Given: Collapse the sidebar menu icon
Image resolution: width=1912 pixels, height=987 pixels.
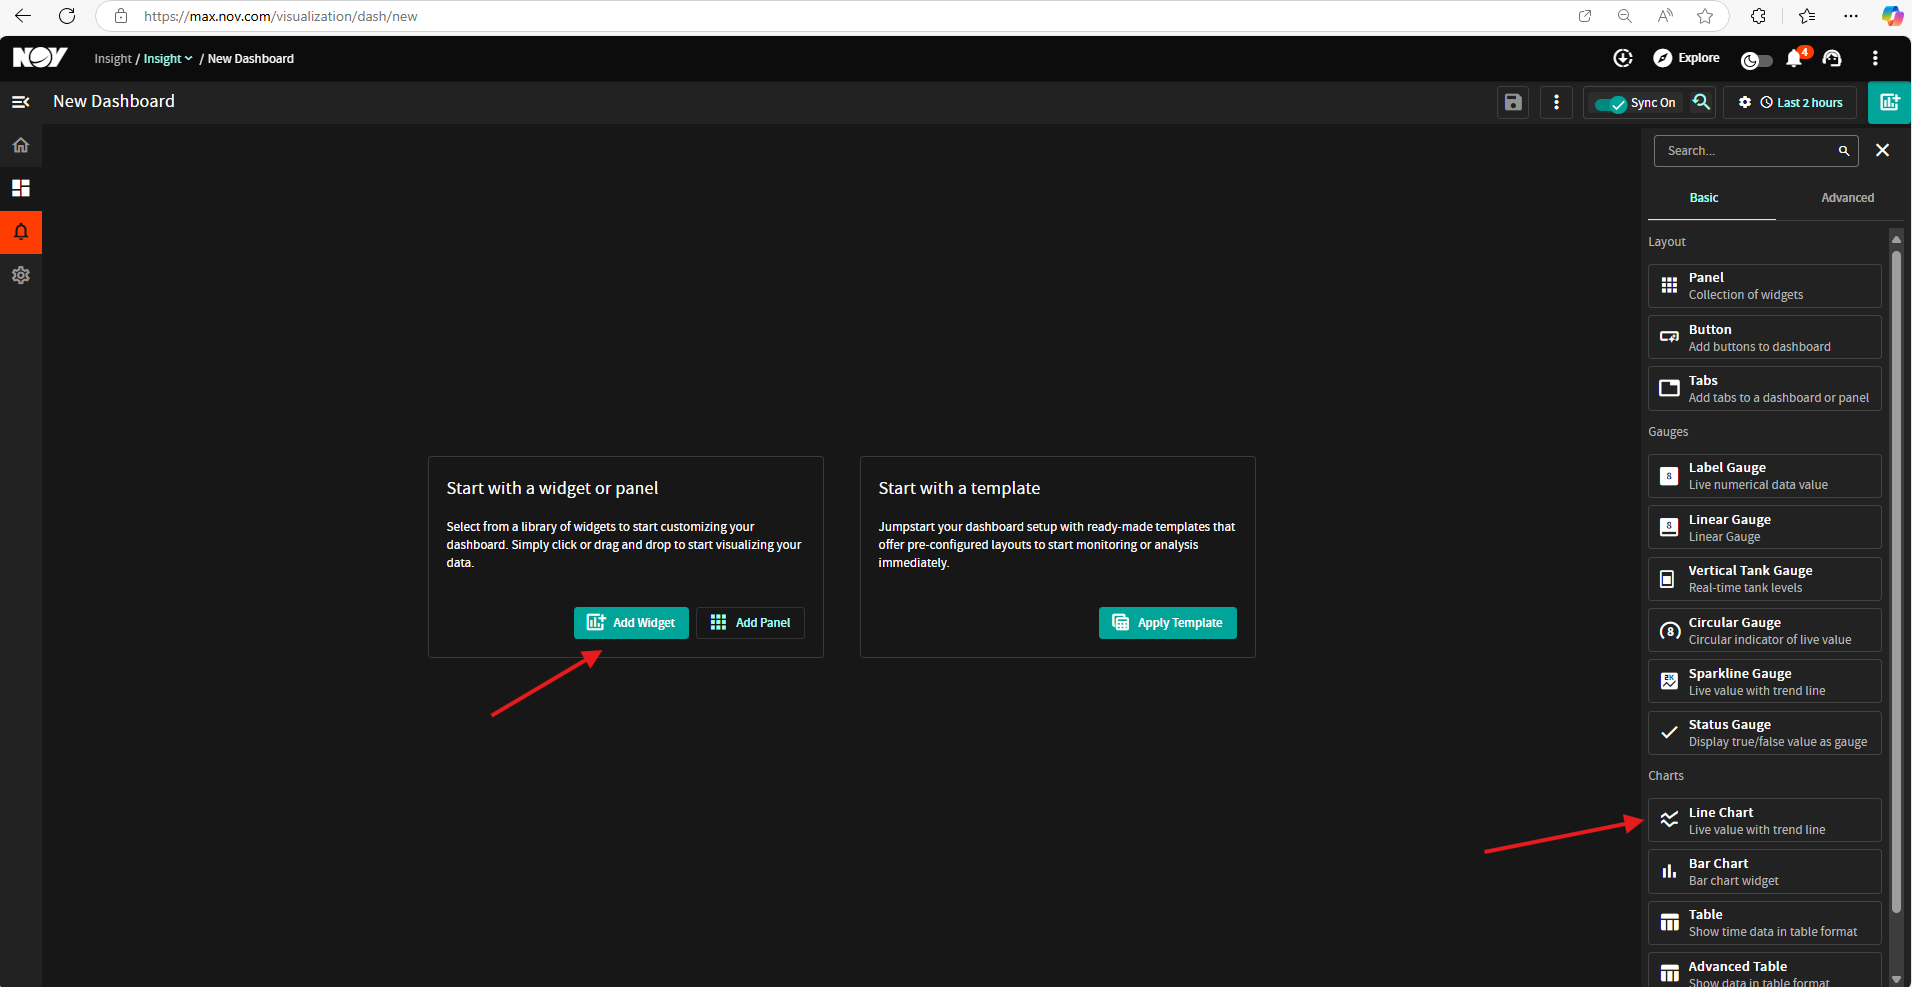Looking at the screenshot, I should coord(20,102).
